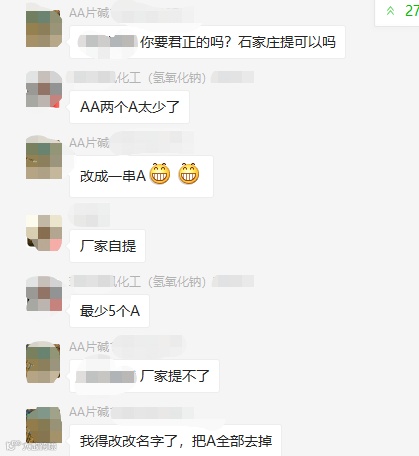The width and height of the screenshot is (419, 456).
Task: Click avatar next to AA两个A太少了 message
Action: (44, 89)
